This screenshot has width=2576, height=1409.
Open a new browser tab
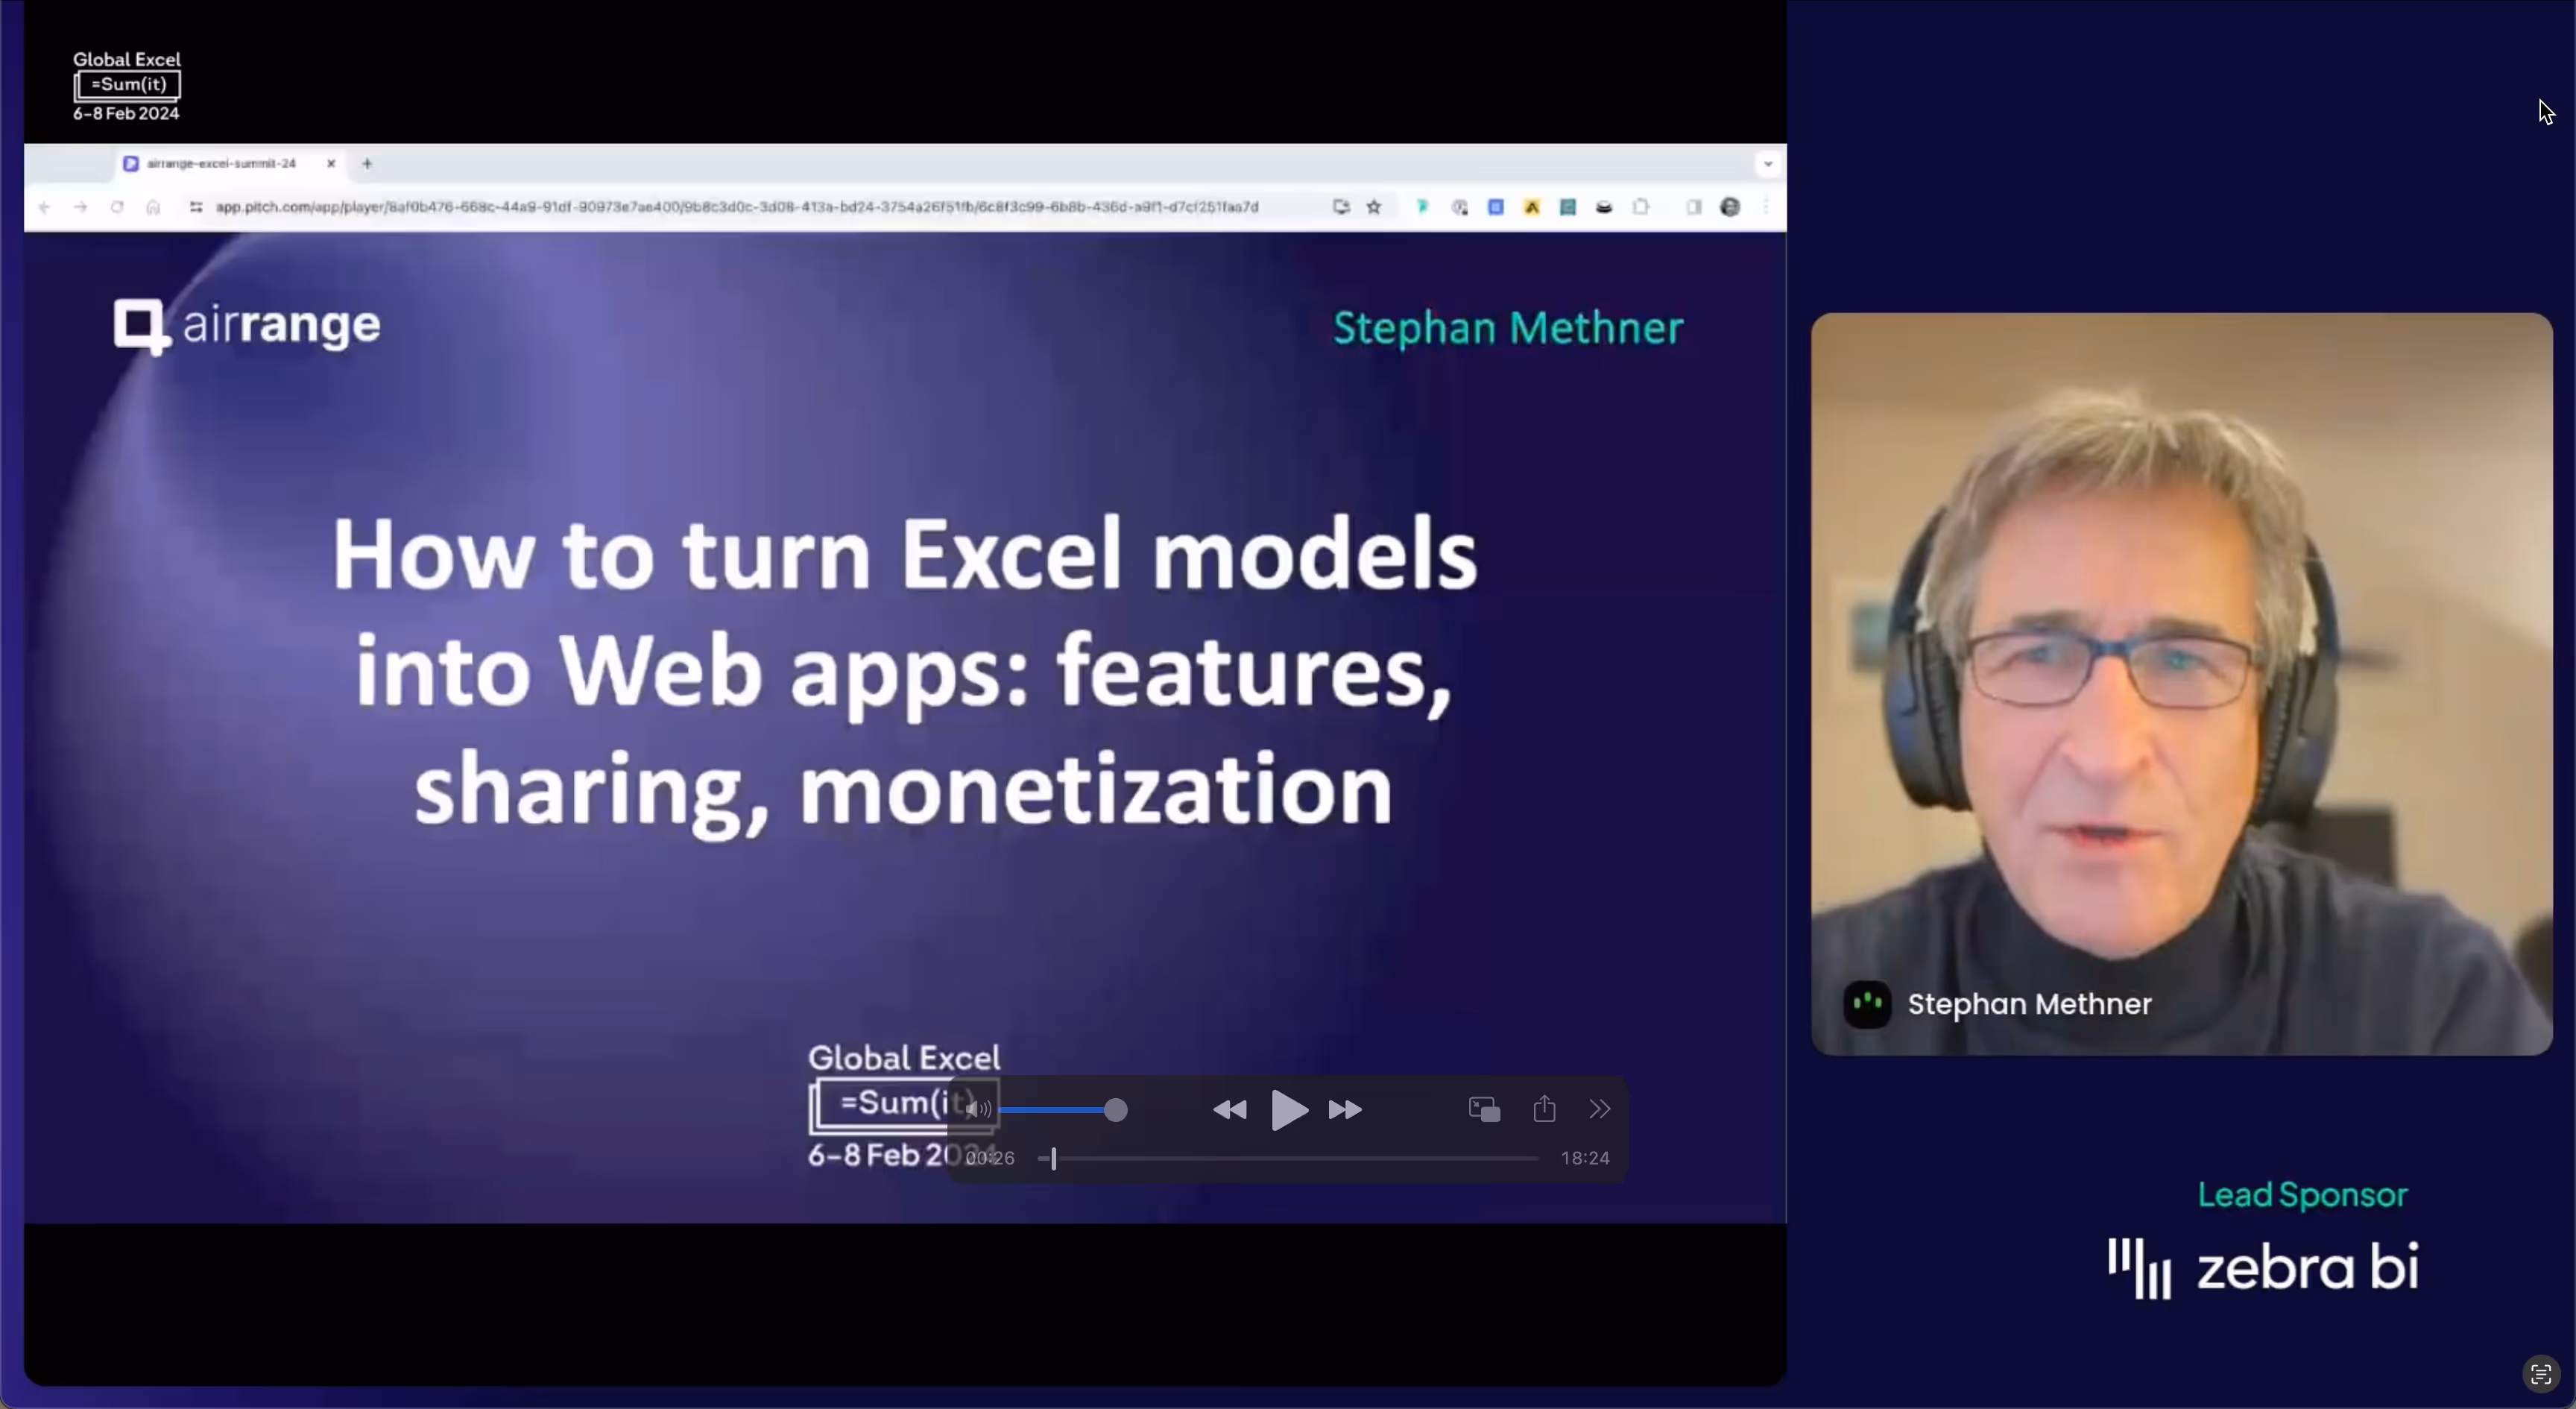(367, 163)
